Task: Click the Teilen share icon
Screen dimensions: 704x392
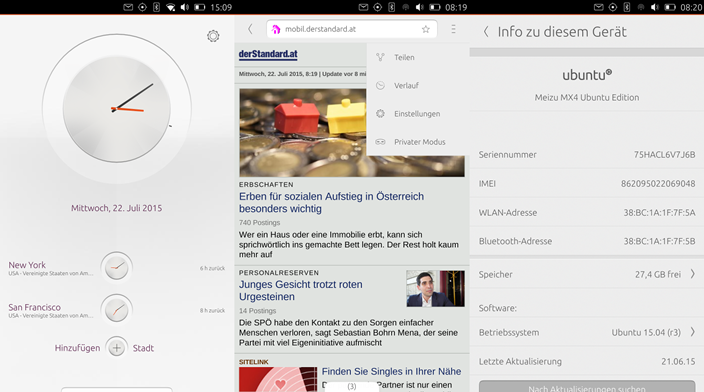Action: [x=380, y=57]
